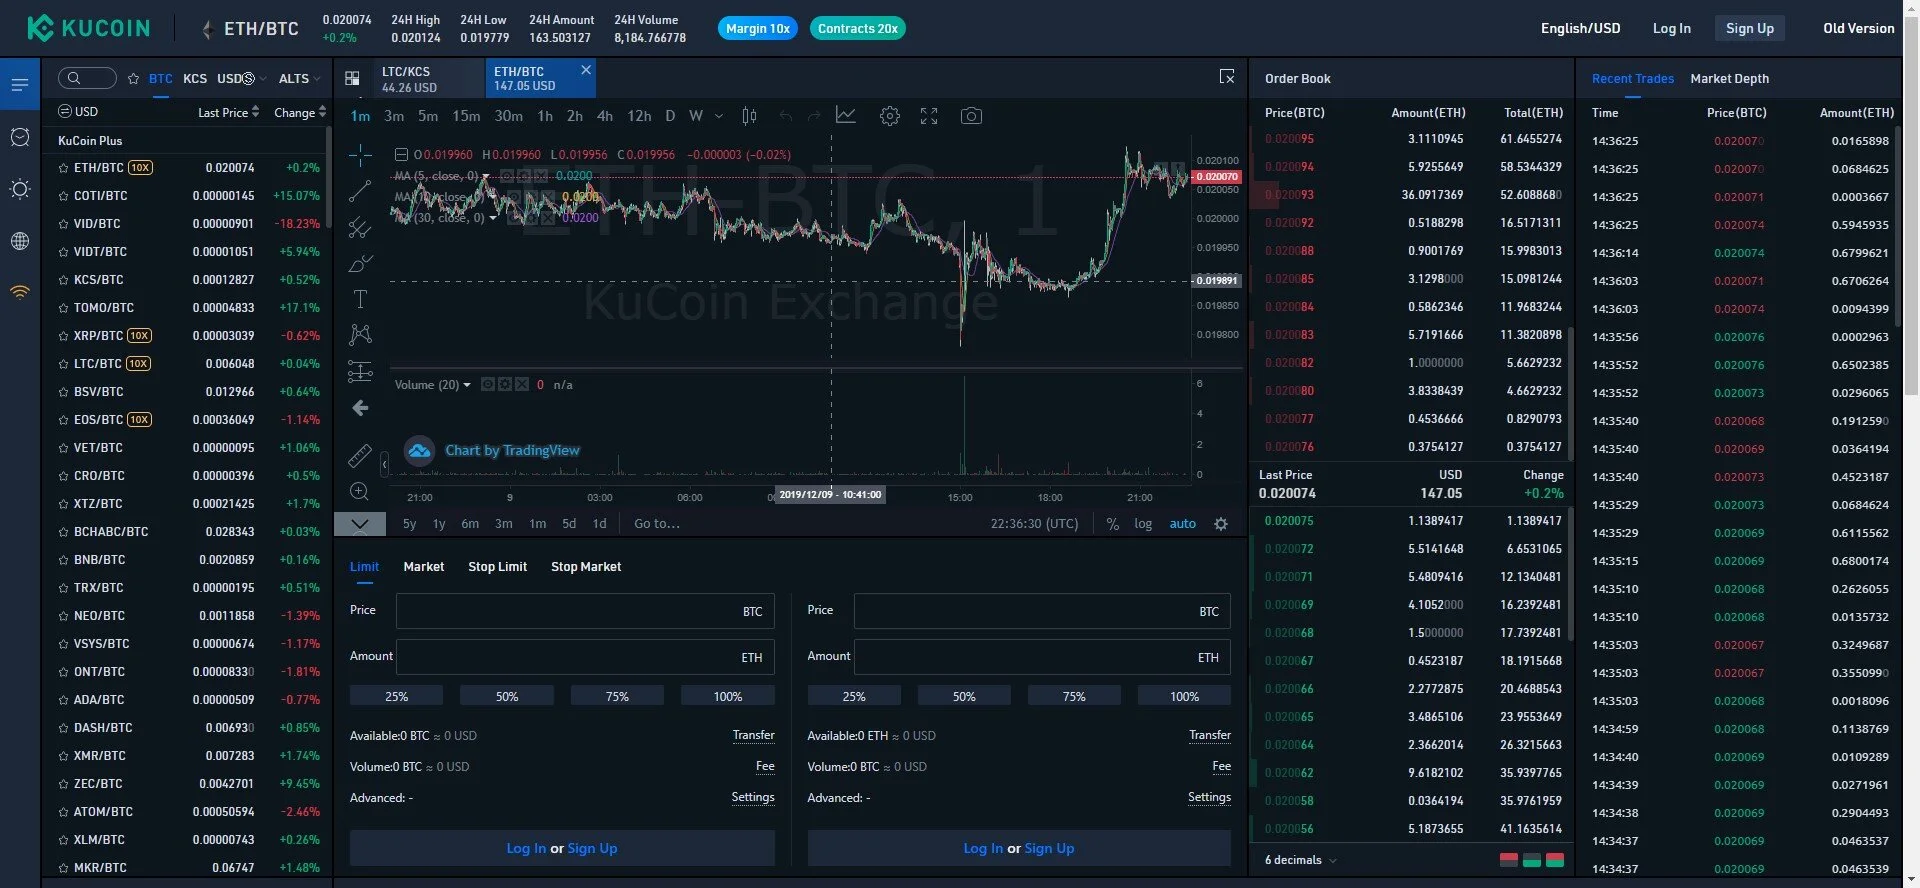Open language settings with the globe icon

(x=20, y=241)
